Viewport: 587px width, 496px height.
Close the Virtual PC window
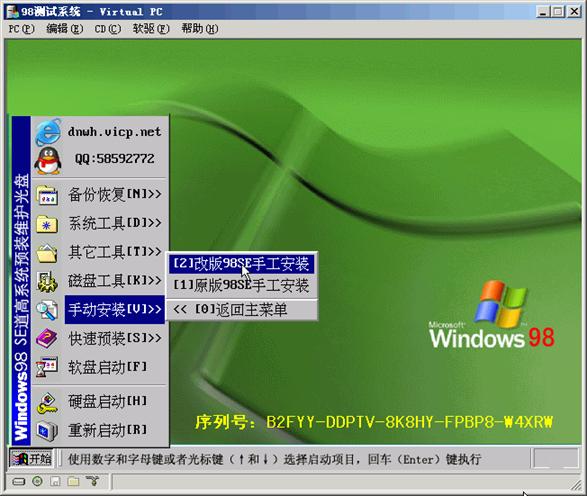click(x=574, y=12)
